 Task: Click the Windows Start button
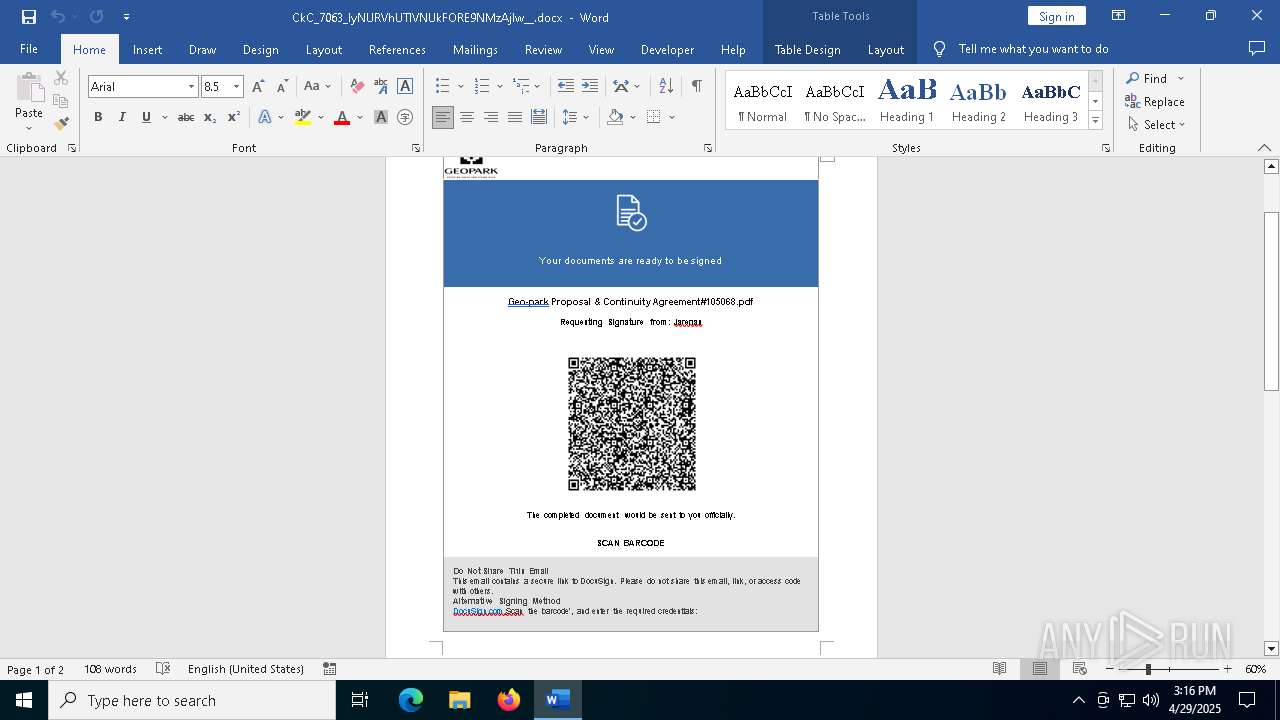pos(23,700)
